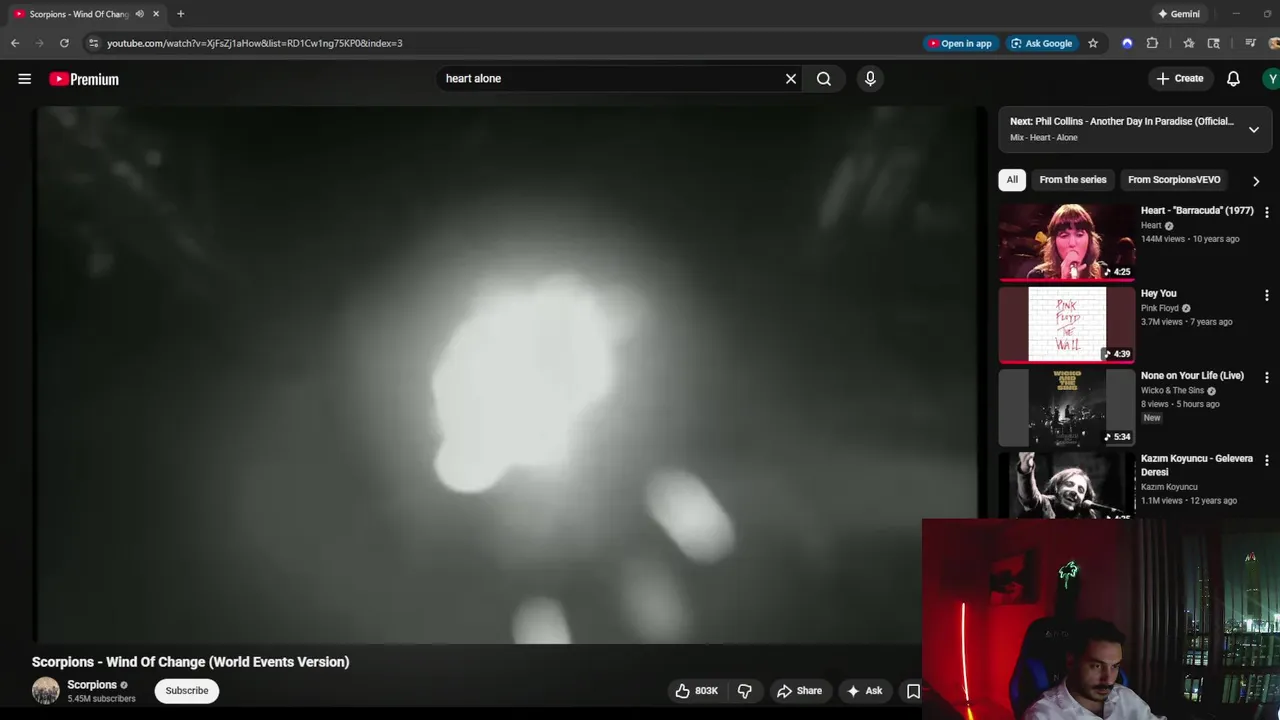Like the Scorpions video

click(697, 691)
